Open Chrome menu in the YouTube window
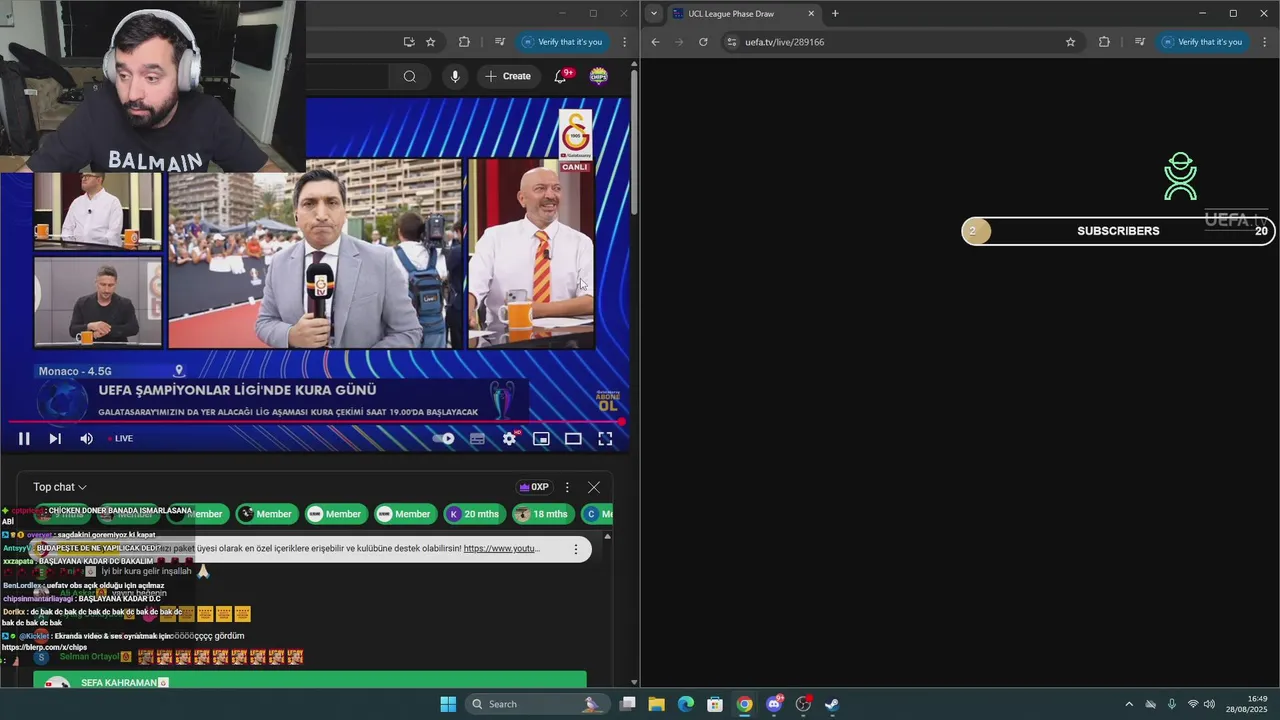This screenshot has height=720, width=1280. click(625, 42)
